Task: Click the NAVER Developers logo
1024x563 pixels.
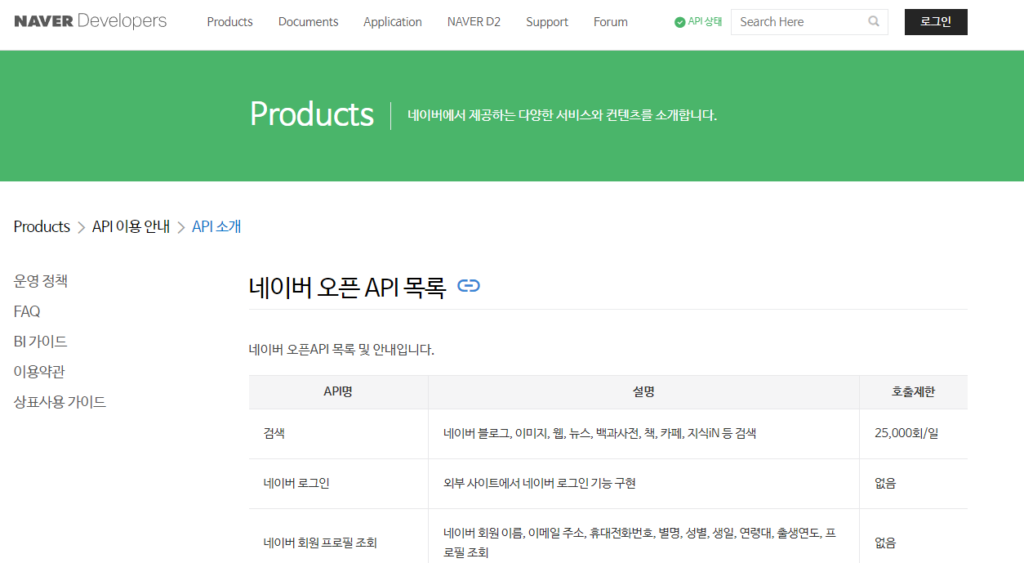Action: point(90,21)
